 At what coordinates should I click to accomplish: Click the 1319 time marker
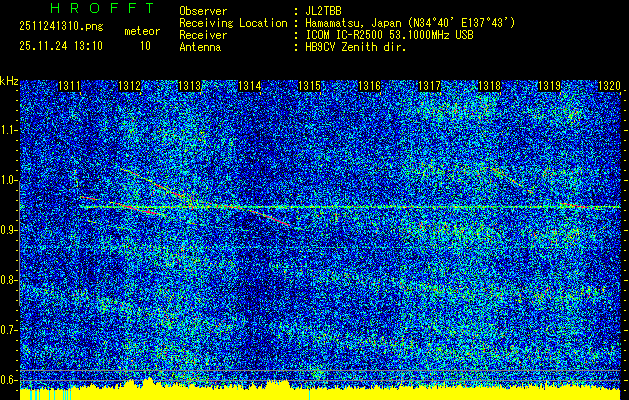pos(549,87)
